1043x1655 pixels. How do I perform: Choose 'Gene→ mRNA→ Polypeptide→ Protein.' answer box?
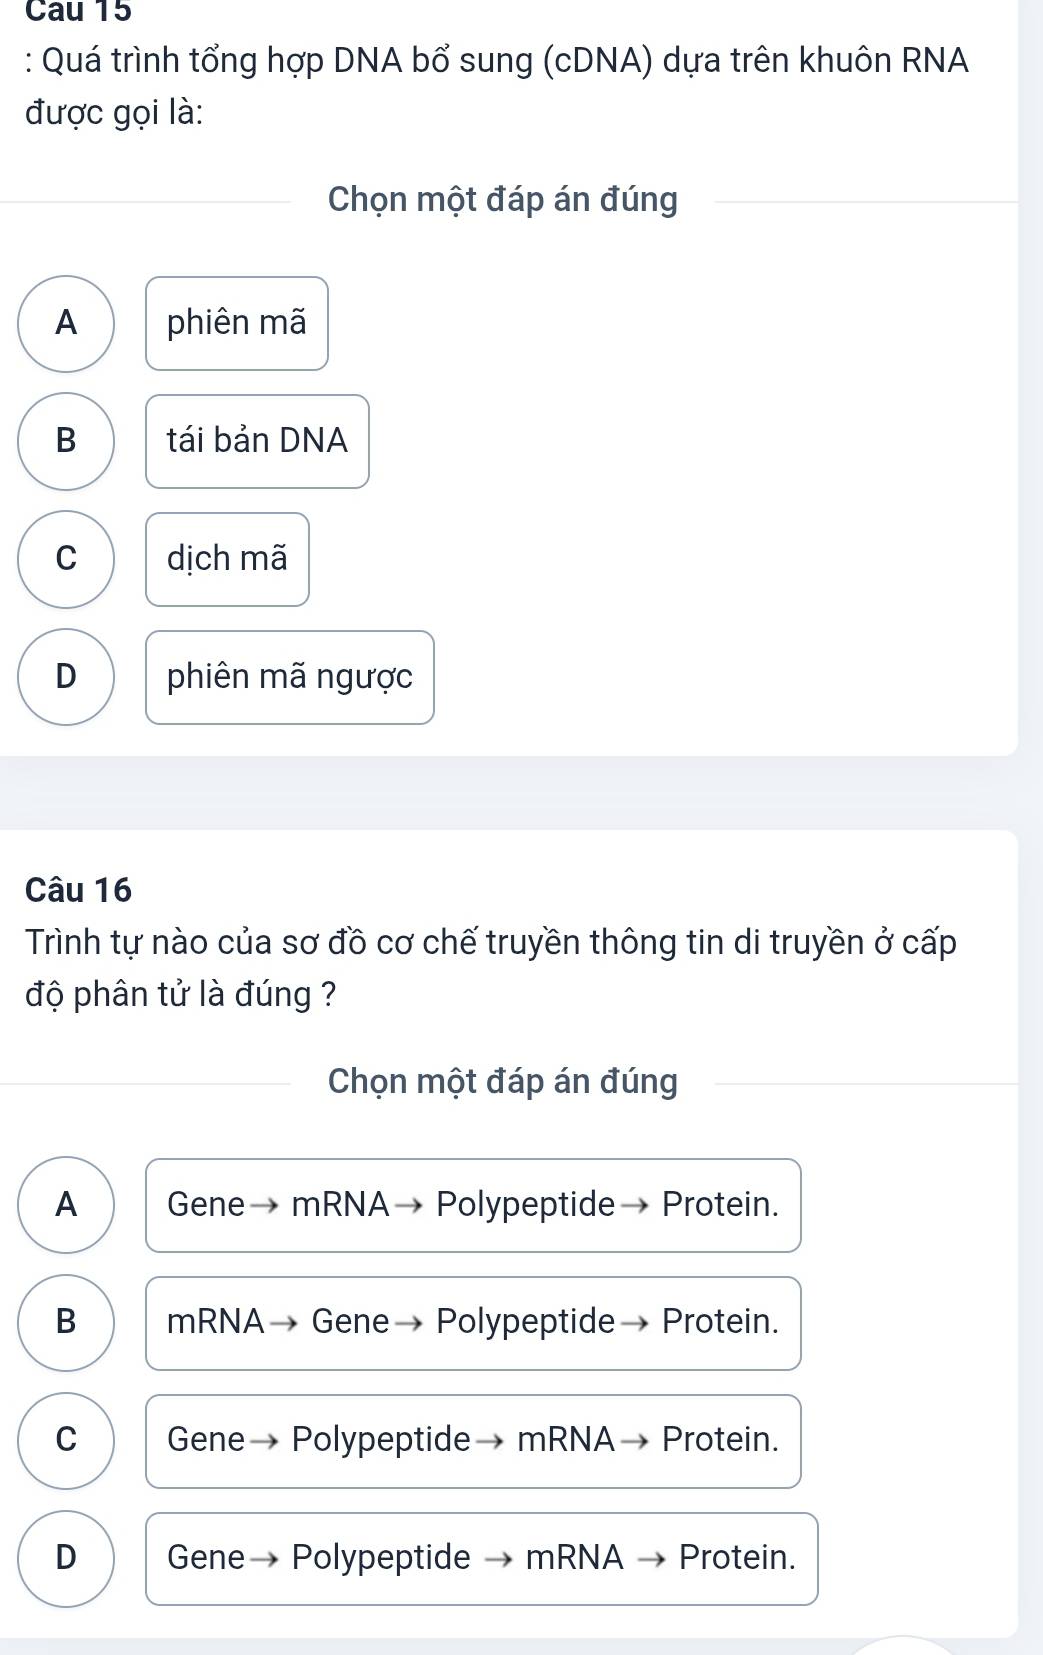coord(473,1205)
